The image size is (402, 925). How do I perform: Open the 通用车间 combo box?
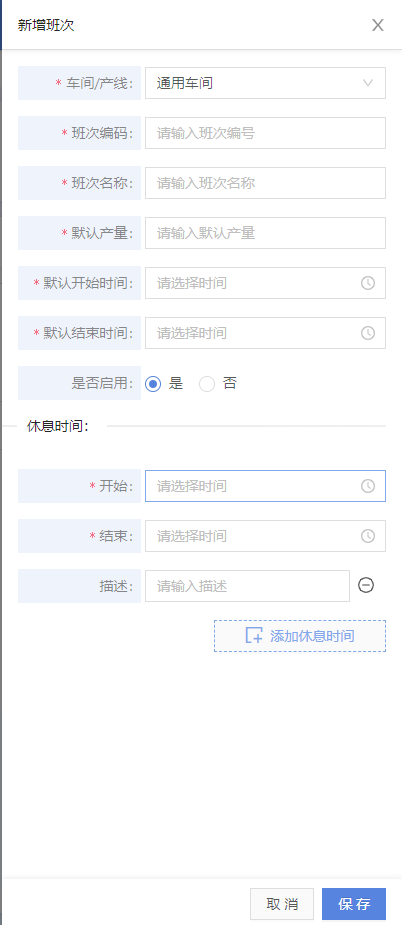[266, 83]
